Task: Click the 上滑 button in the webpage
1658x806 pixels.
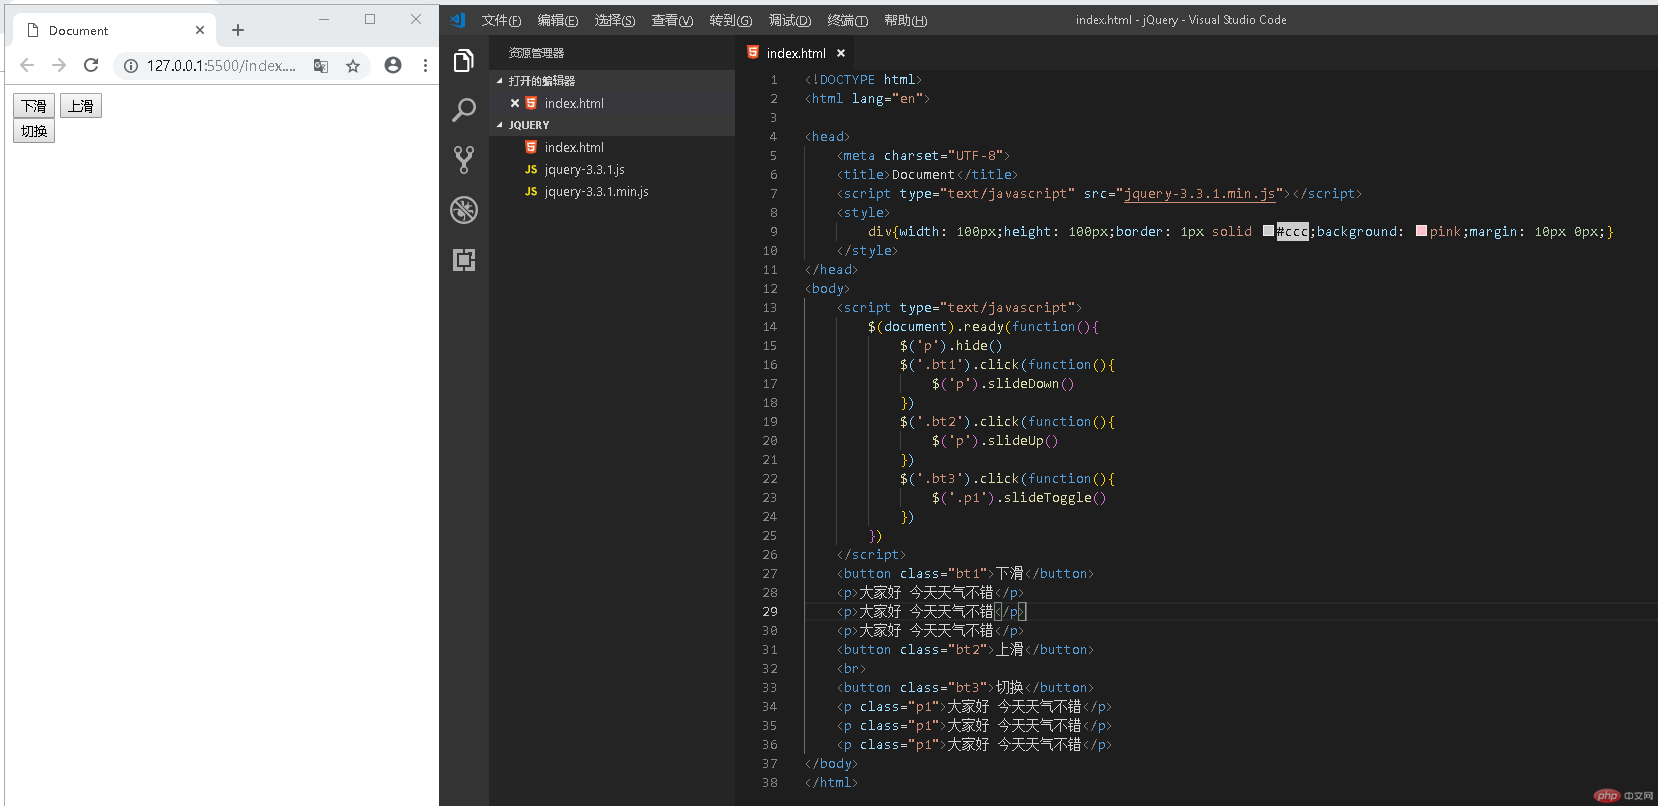Action: (81, 106)
